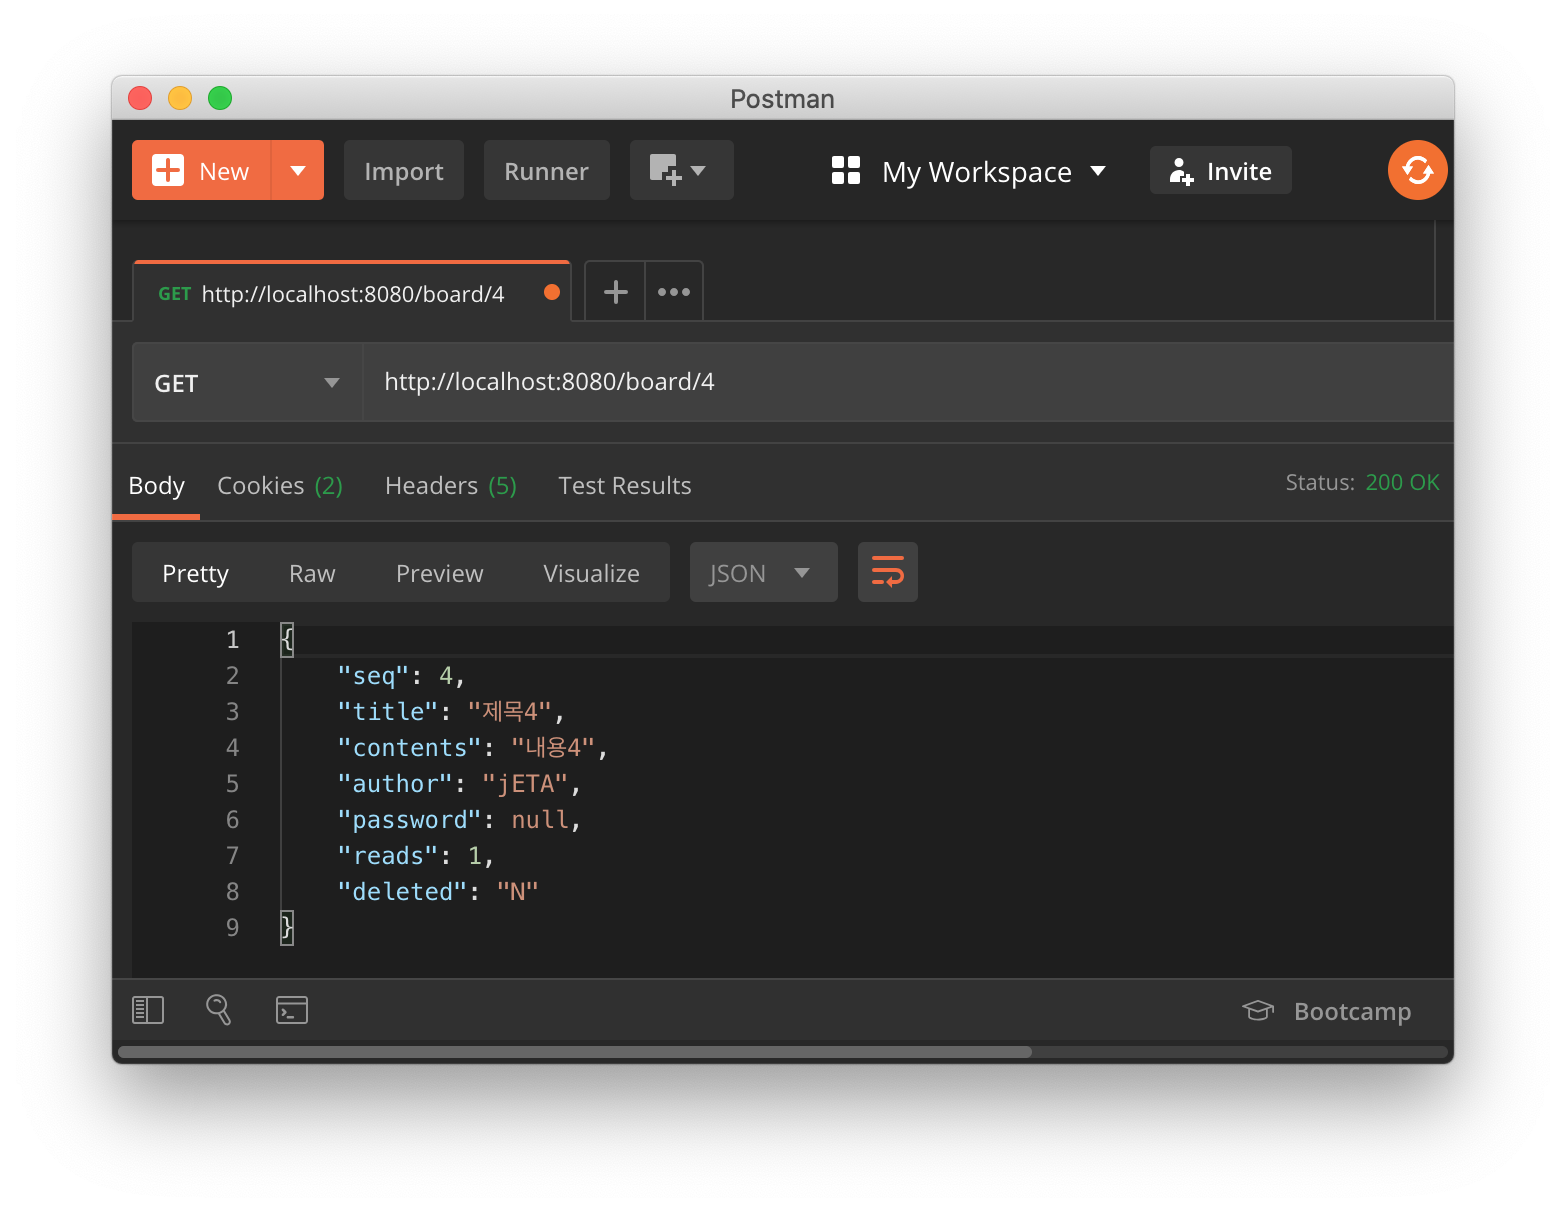Image resolution: width=1566 pixels, height=1212 pixels.
Task: Collapse JSON at line 1 brace
Action: click(287, 639)
